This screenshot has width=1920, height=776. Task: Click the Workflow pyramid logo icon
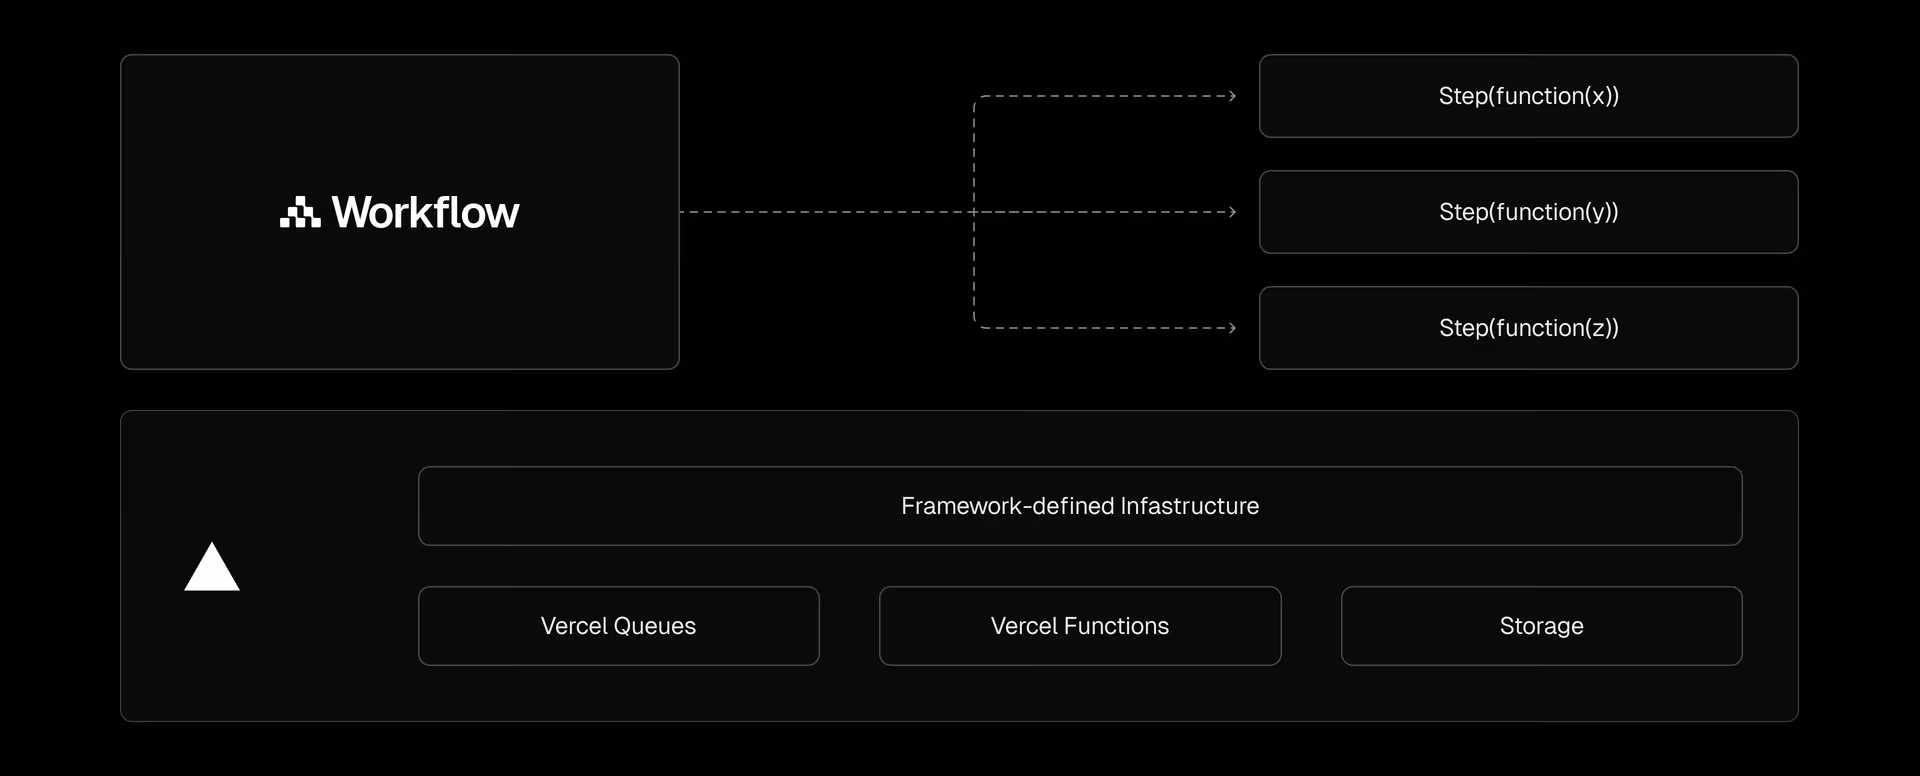[300, 213]
